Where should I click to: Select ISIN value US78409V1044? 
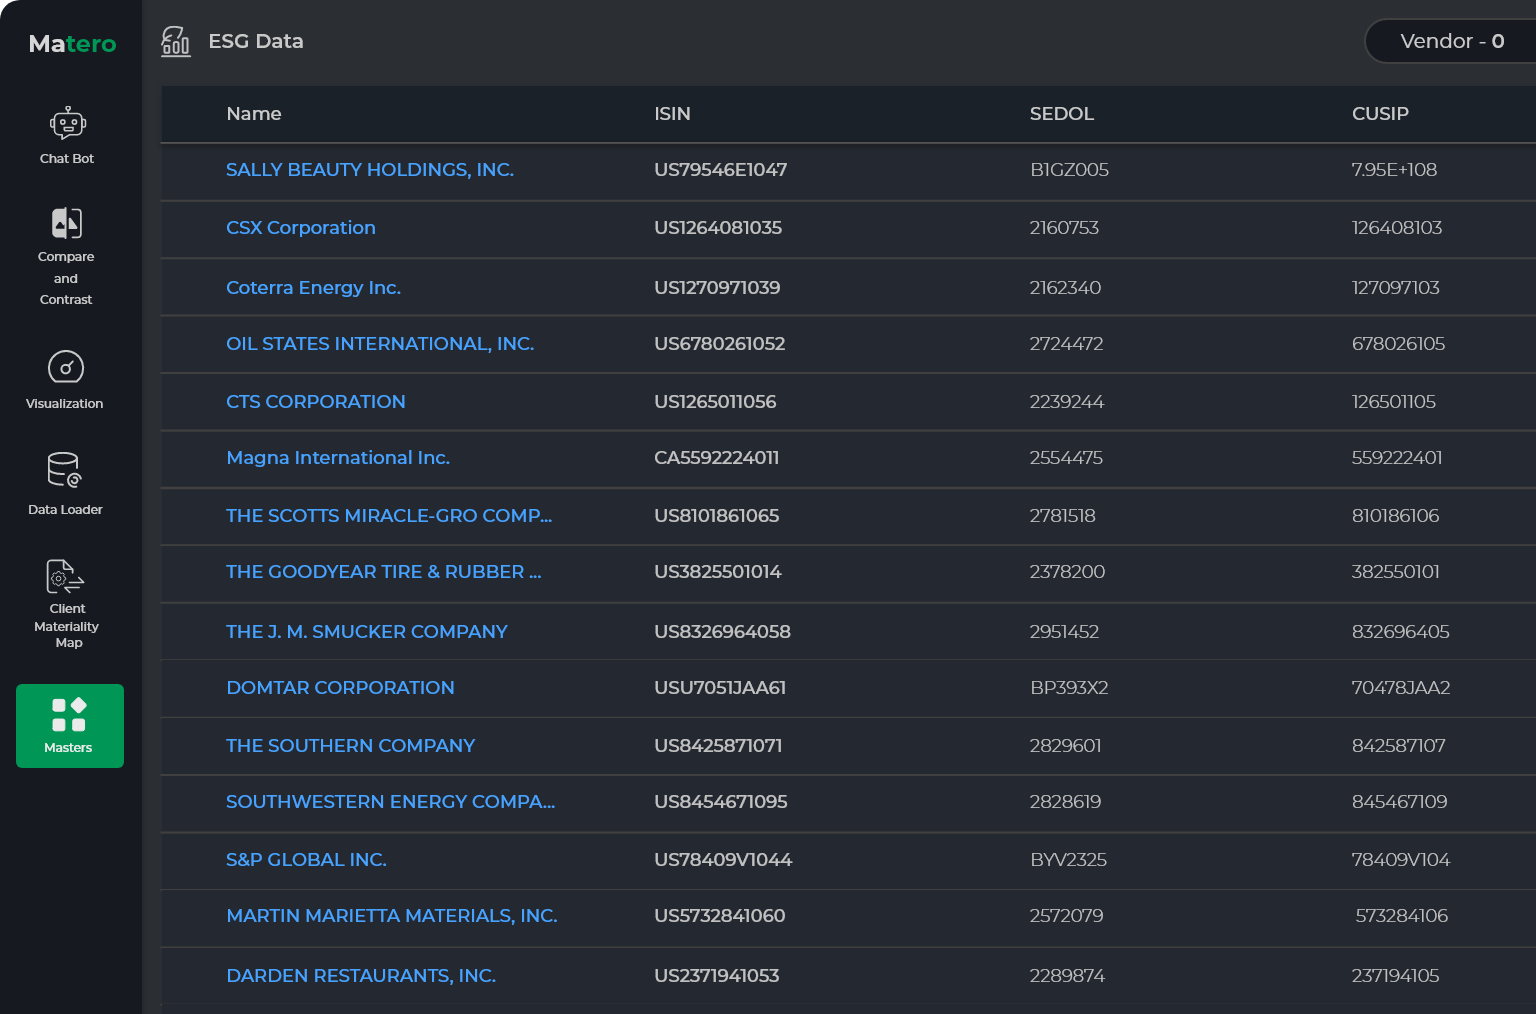click(x=723, y=860)
